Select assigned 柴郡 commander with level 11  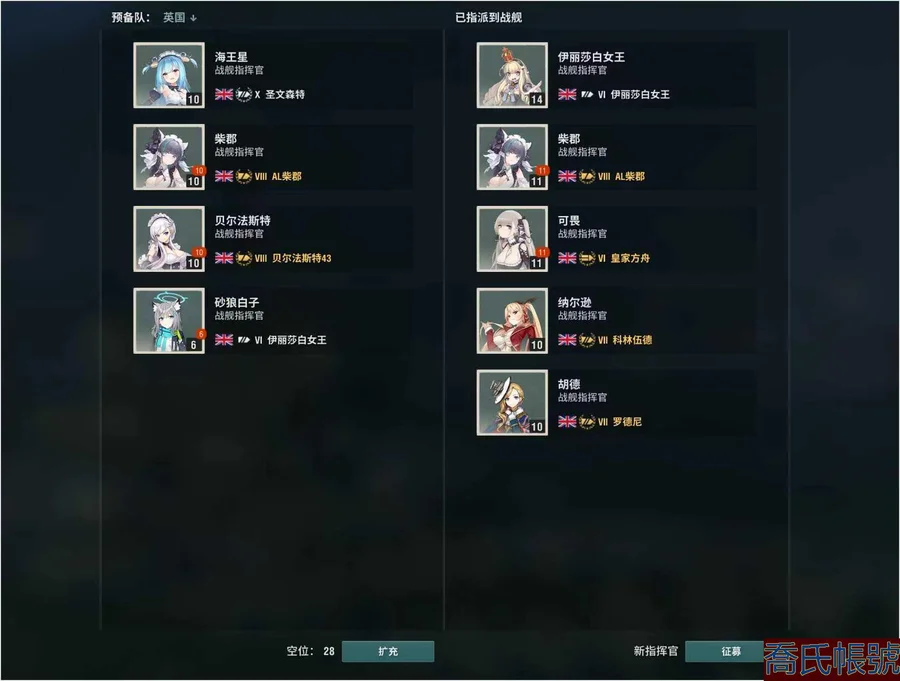[x=512, y=157]
